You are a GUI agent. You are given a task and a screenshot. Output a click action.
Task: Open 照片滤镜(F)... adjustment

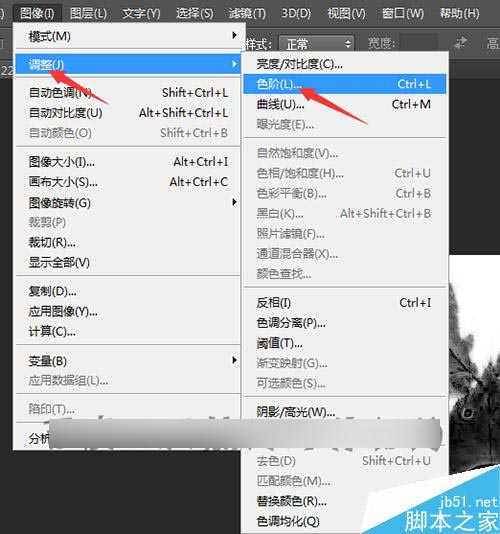(x=345, y=234)
